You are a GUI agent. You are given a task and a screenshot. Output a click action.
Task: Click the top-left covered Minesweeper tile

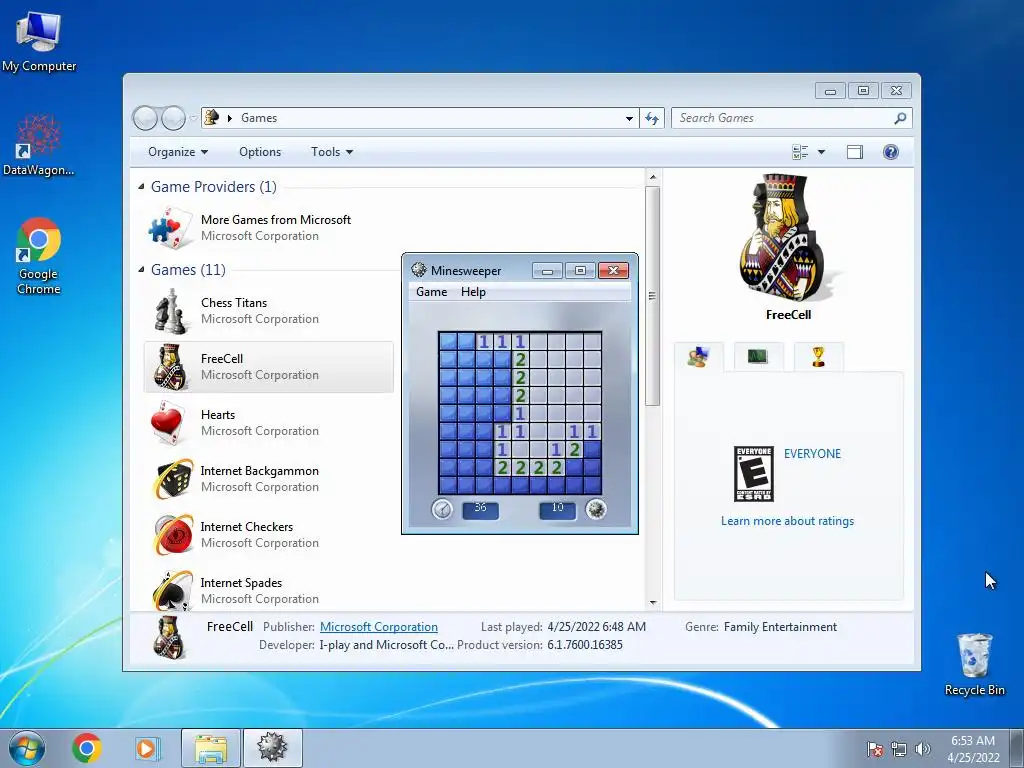(448, 342)
